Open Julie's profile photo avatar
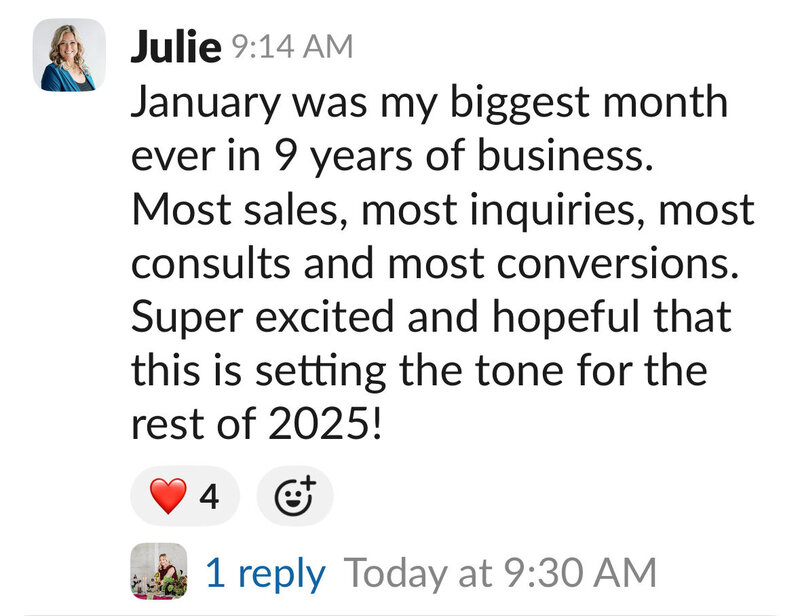800x616 pixels. tap(68, 55)
